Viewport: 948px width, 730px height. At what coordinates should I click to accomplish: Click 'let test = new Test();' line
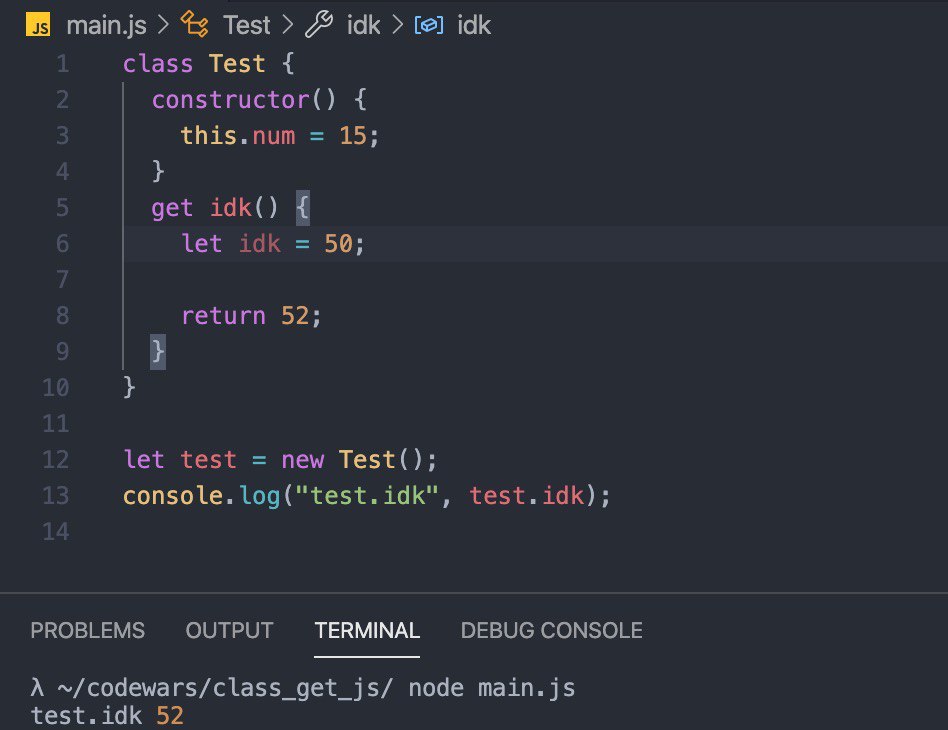pos(280,460)
